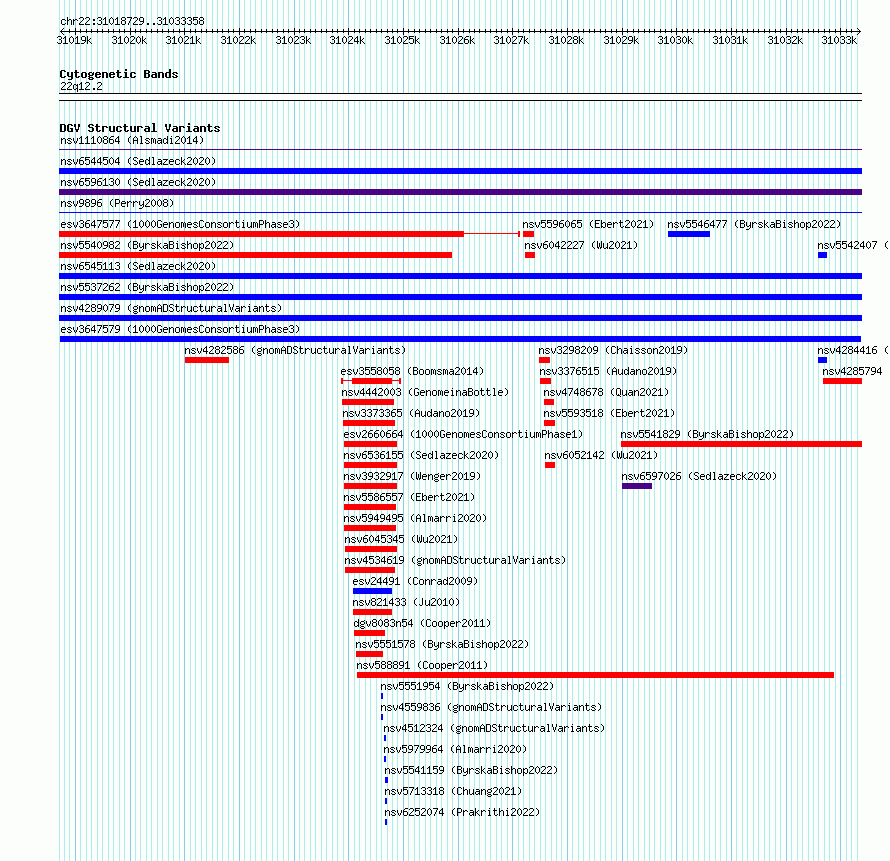Click nsv5593518 (Ebert2021) label
890x861 pixels.
[x=609, y=413]
